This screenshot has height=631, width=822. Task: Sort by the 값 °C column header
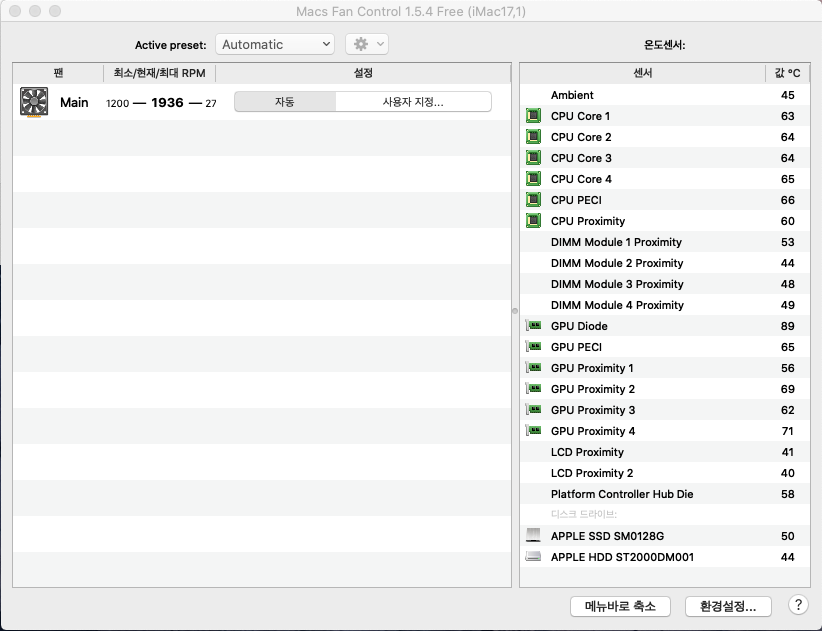pos(787,73)
